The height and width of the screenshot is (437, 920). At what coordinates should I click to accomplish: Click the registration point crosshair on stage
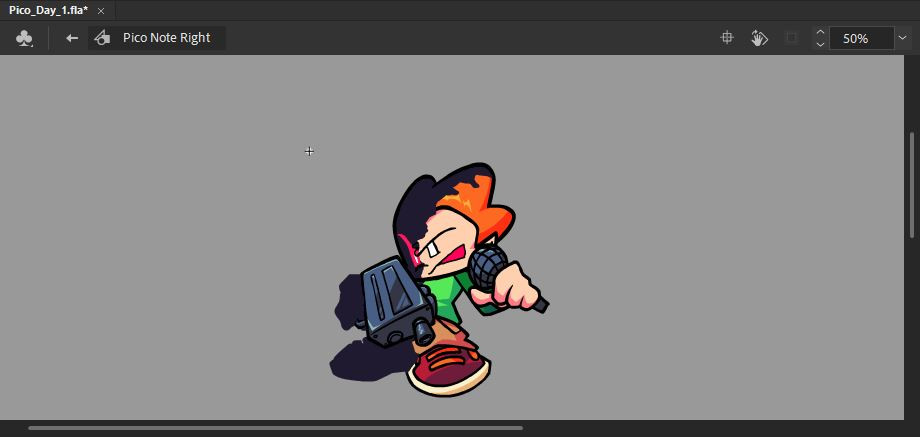[309, 151]
